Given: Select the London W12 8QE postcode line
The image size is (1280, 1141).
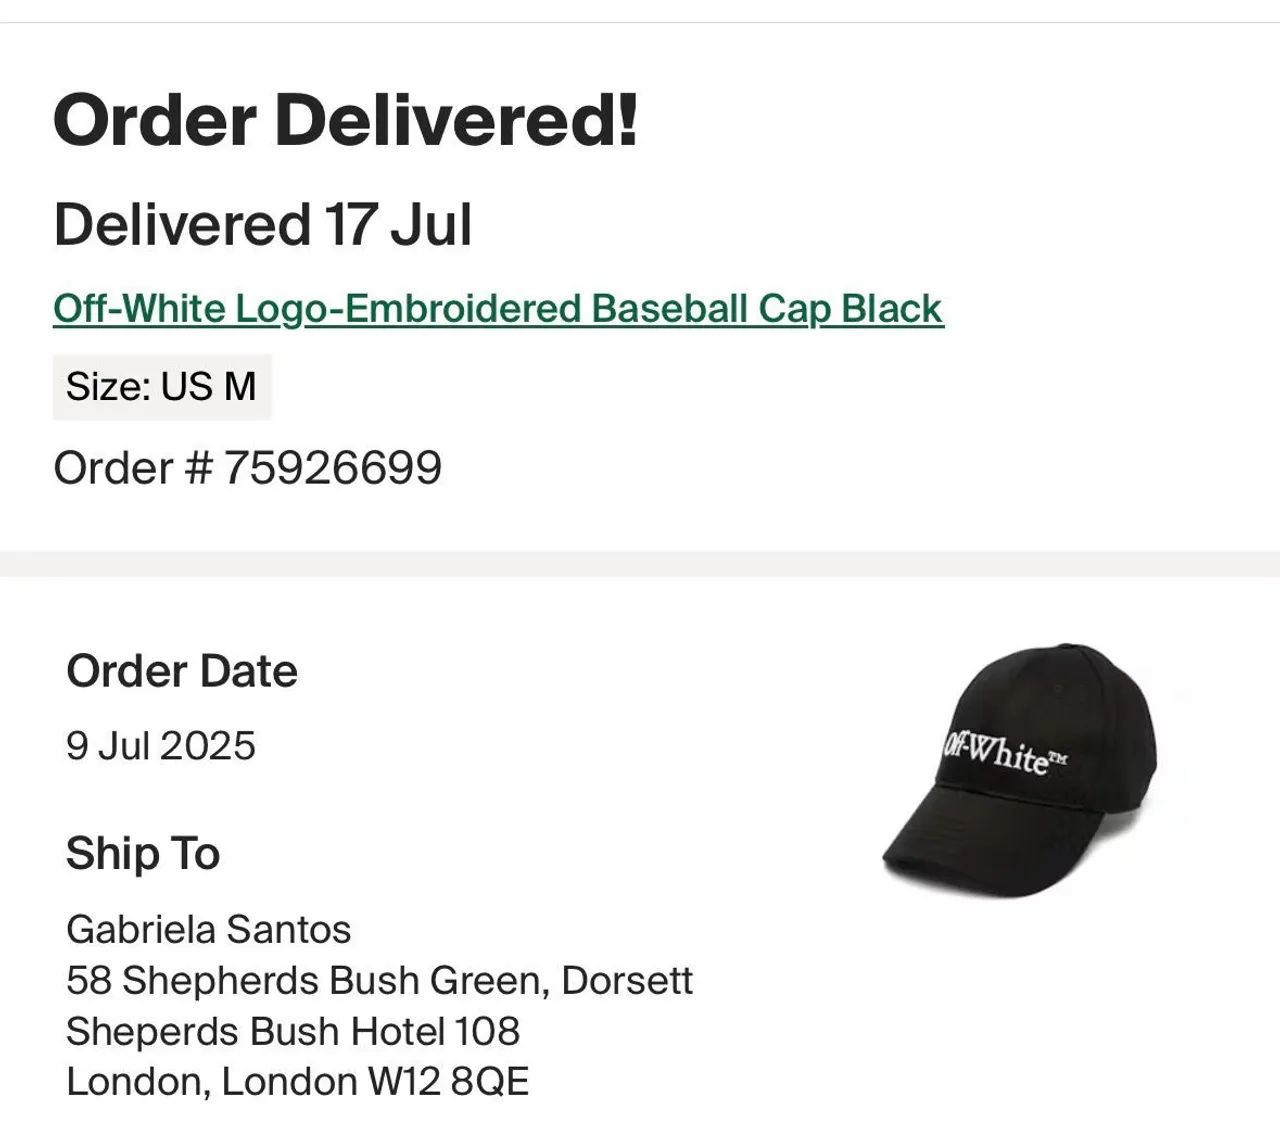Looking at the screenshot, I should [x=298, y=1082].
